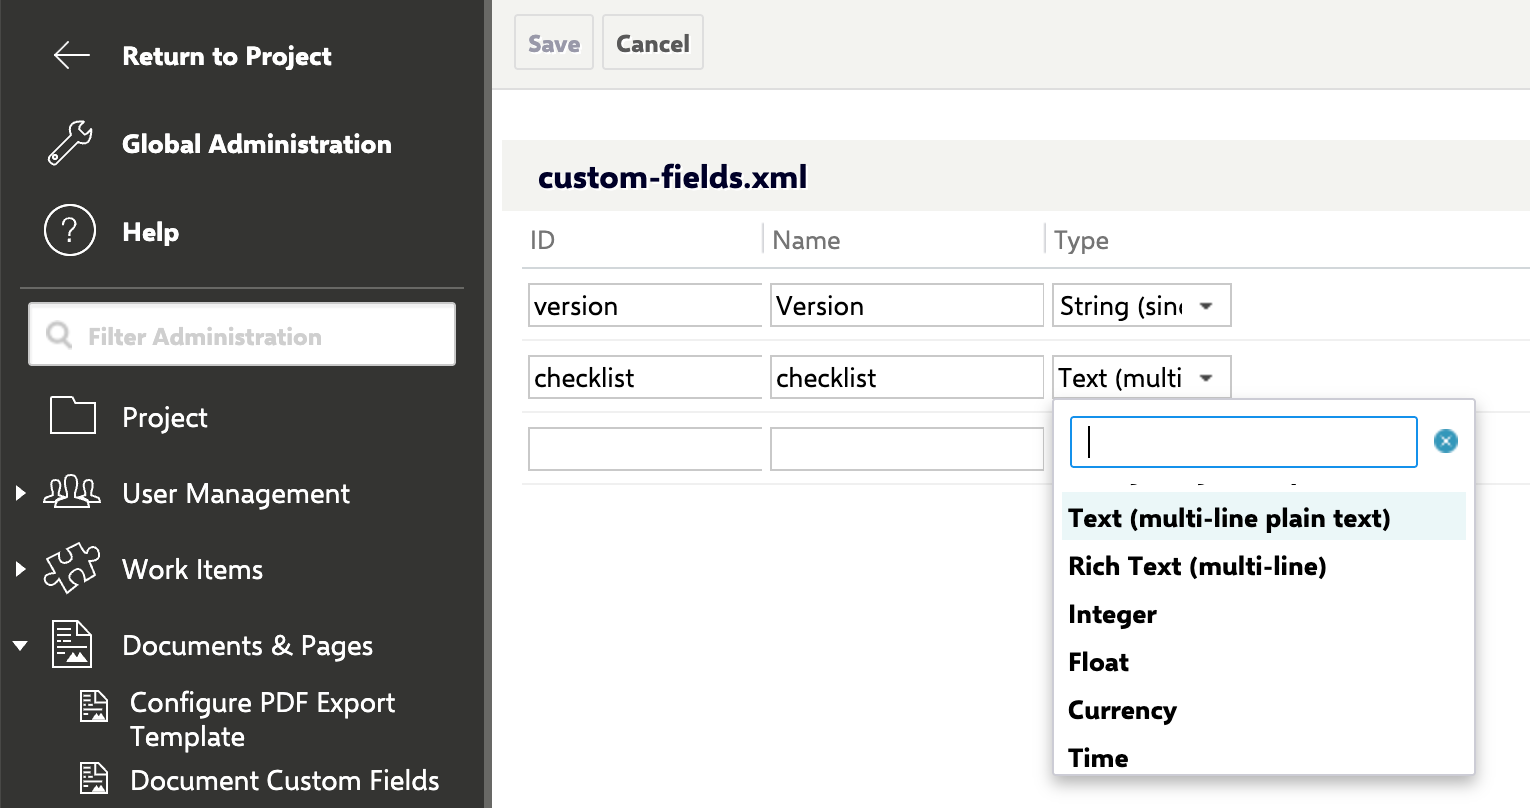
Task: Click the Documents & Pages icon
Action: coord(72,645)
